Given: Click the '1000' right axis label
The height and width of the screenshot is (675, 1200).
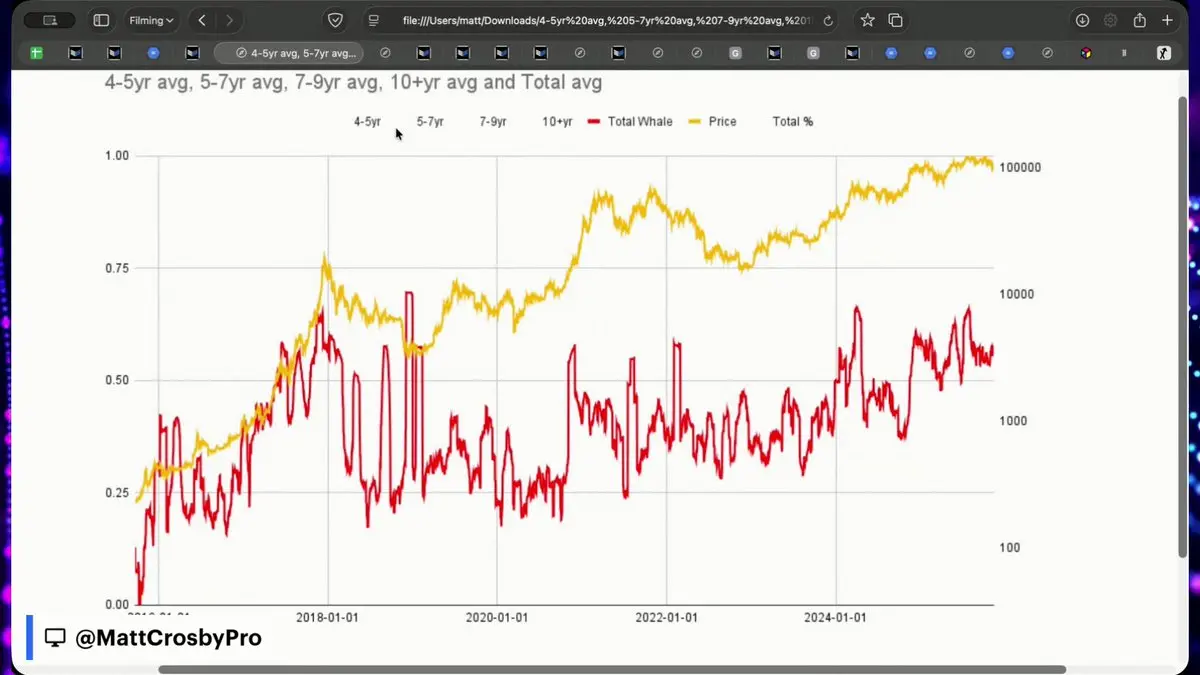Looking at the screenshot, I should (x=1013, y=421).
